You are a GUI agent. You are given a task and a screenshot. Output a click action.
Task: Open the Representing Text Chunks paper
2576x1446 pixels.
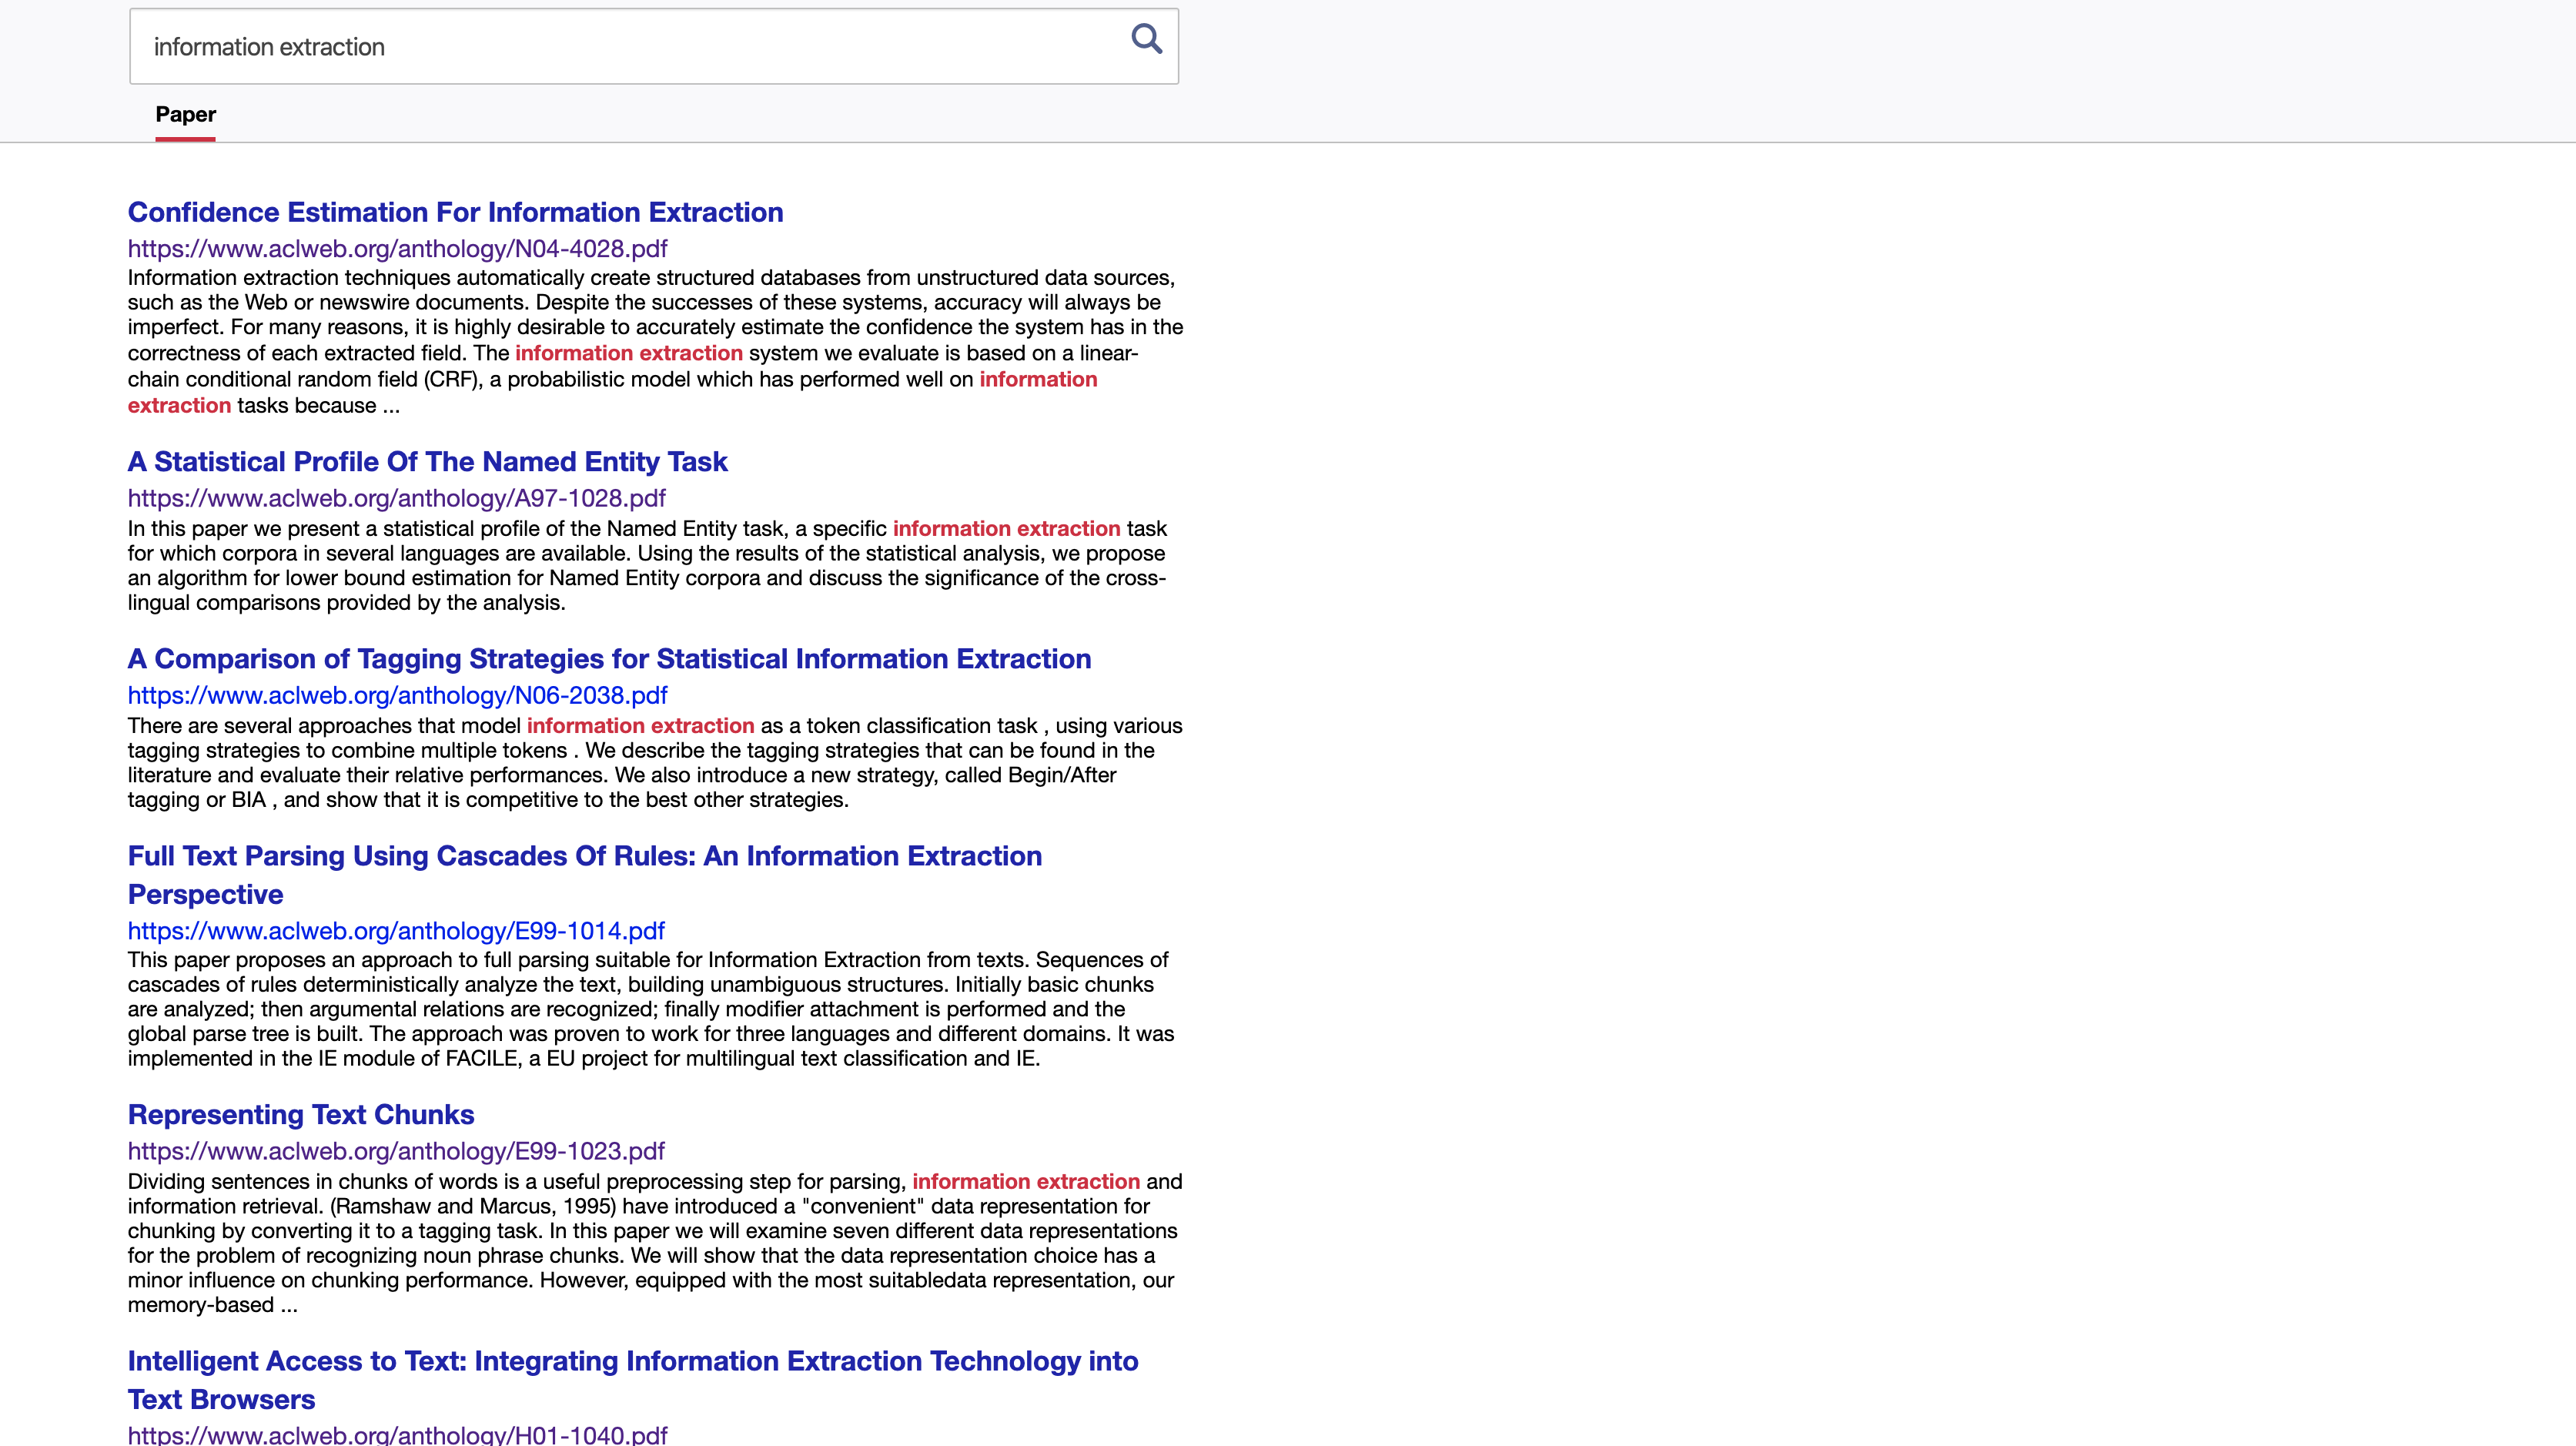pos(300,1115)
